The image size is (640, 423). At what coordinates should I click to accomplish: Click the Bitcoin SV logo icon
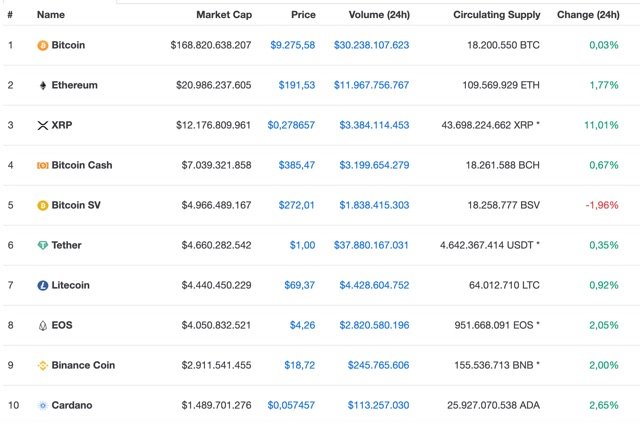coord(42,205)
